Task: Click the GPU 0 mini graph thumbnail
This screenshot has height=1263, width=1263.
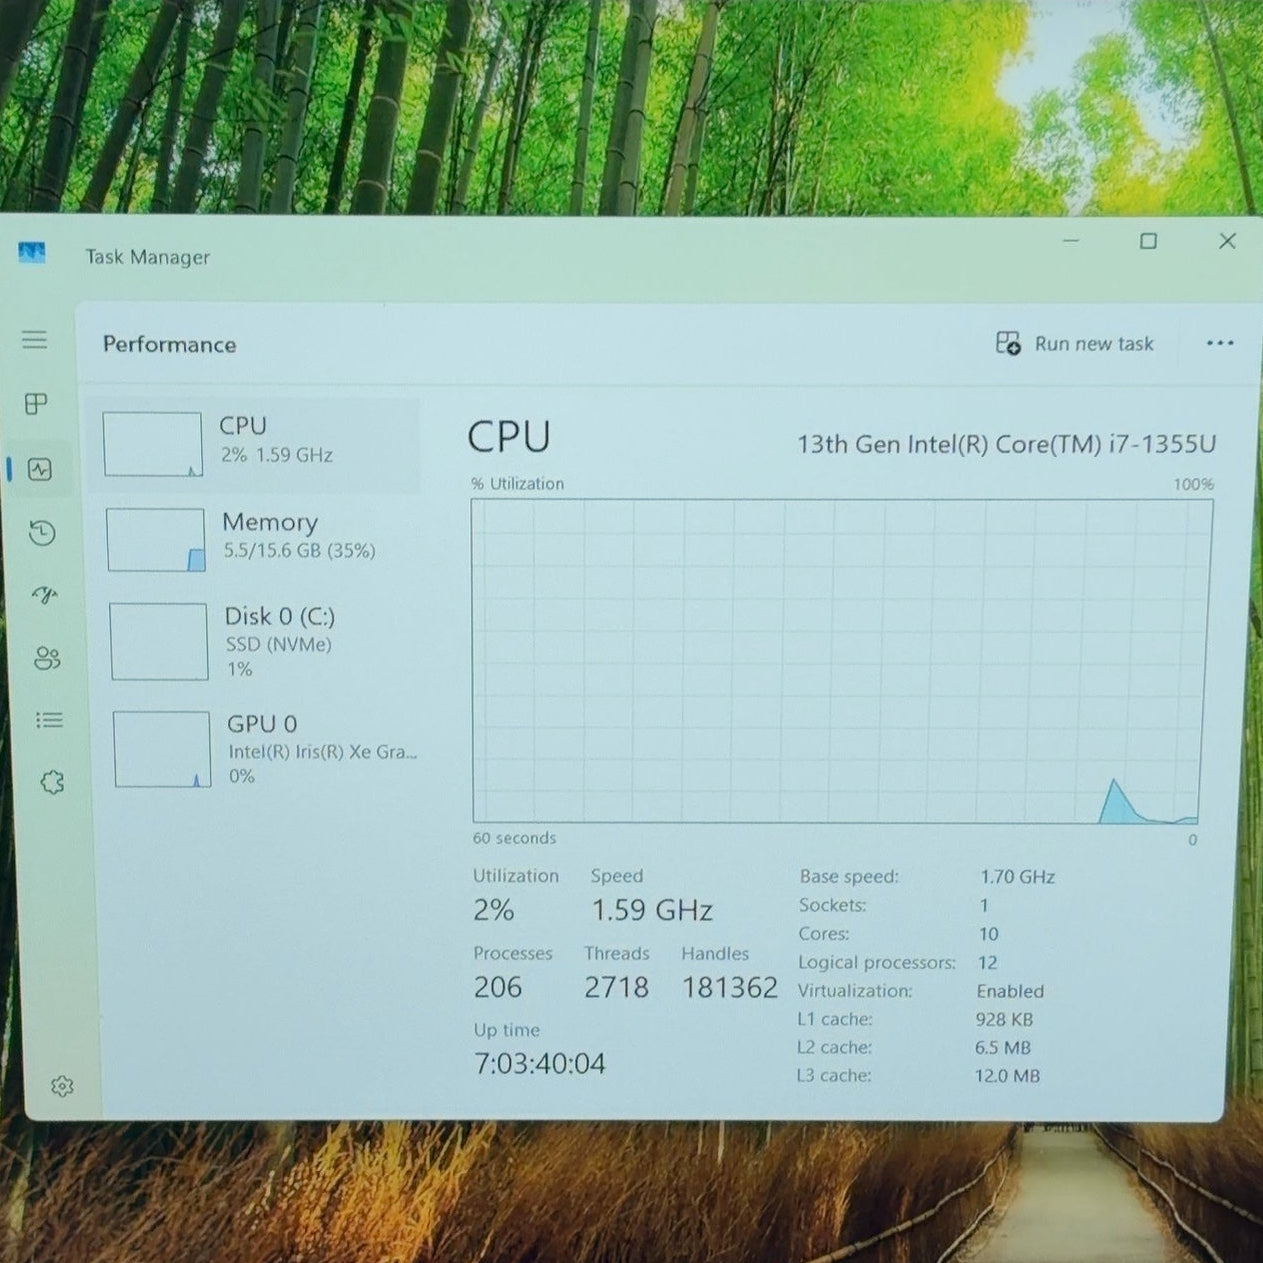Action: click(x=162, y=749)
